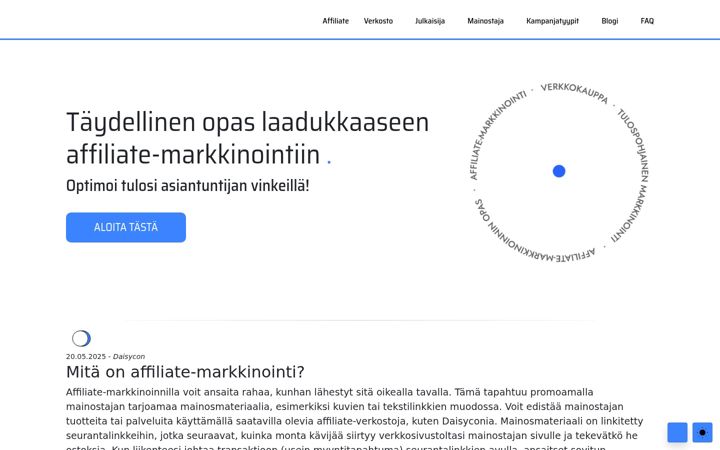Viewport: 720px width, 450px height.
Task: Click the Daisycon crescent logo above the article date
Action: (81, 338)
